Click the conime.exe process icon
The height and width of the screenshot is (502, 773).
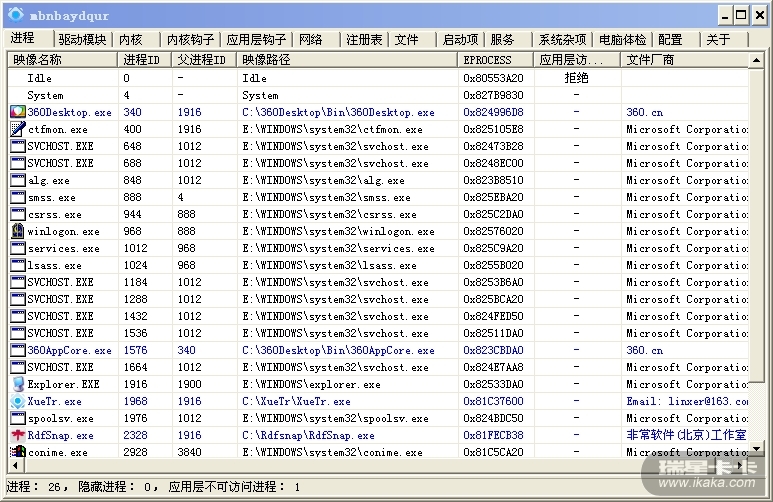coord(18,451)
